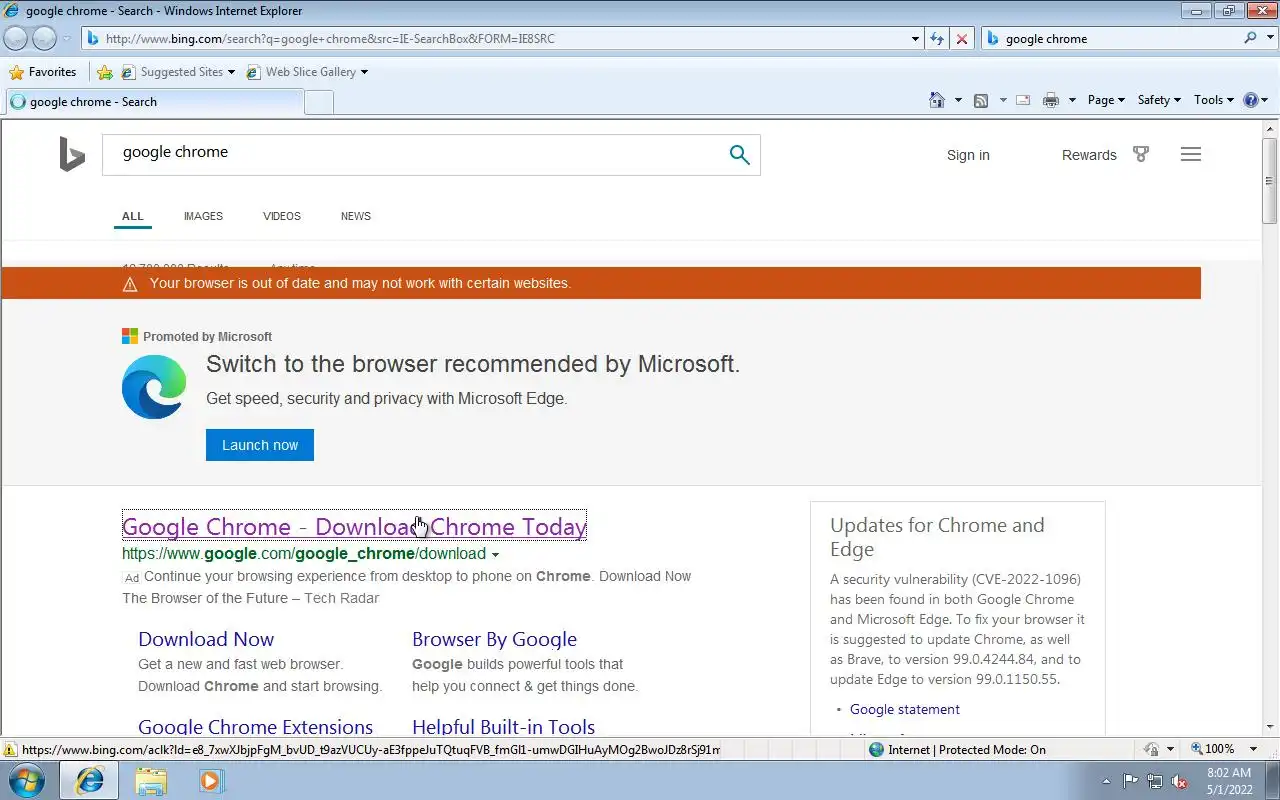1280x800 pixels.
Task: Click the compatibility refresh icon in address bar
Action: pyautogui.click(x=937, y=39)
